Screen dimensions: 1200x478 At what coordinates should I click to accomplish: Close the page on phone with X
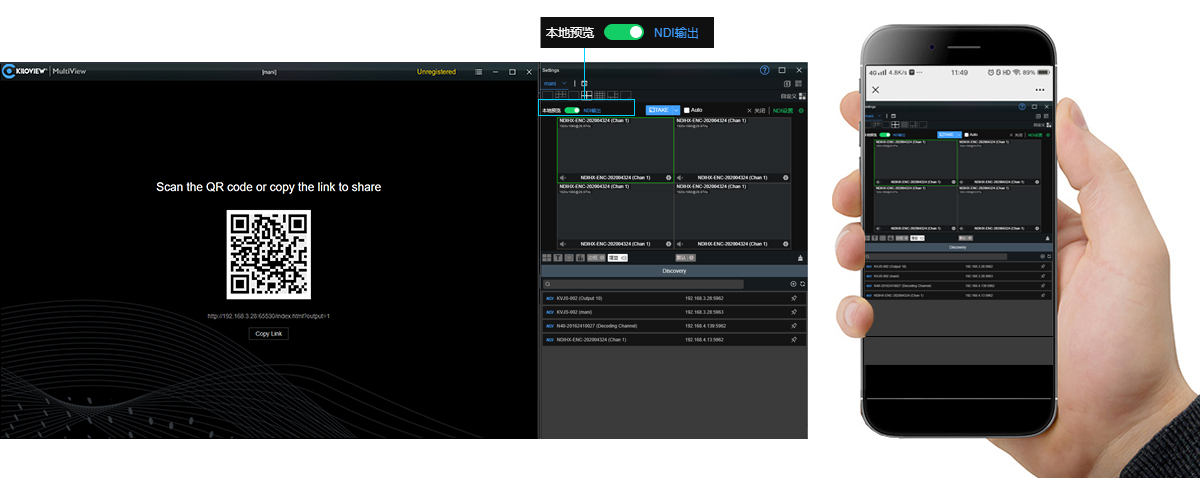coord(876,90)
